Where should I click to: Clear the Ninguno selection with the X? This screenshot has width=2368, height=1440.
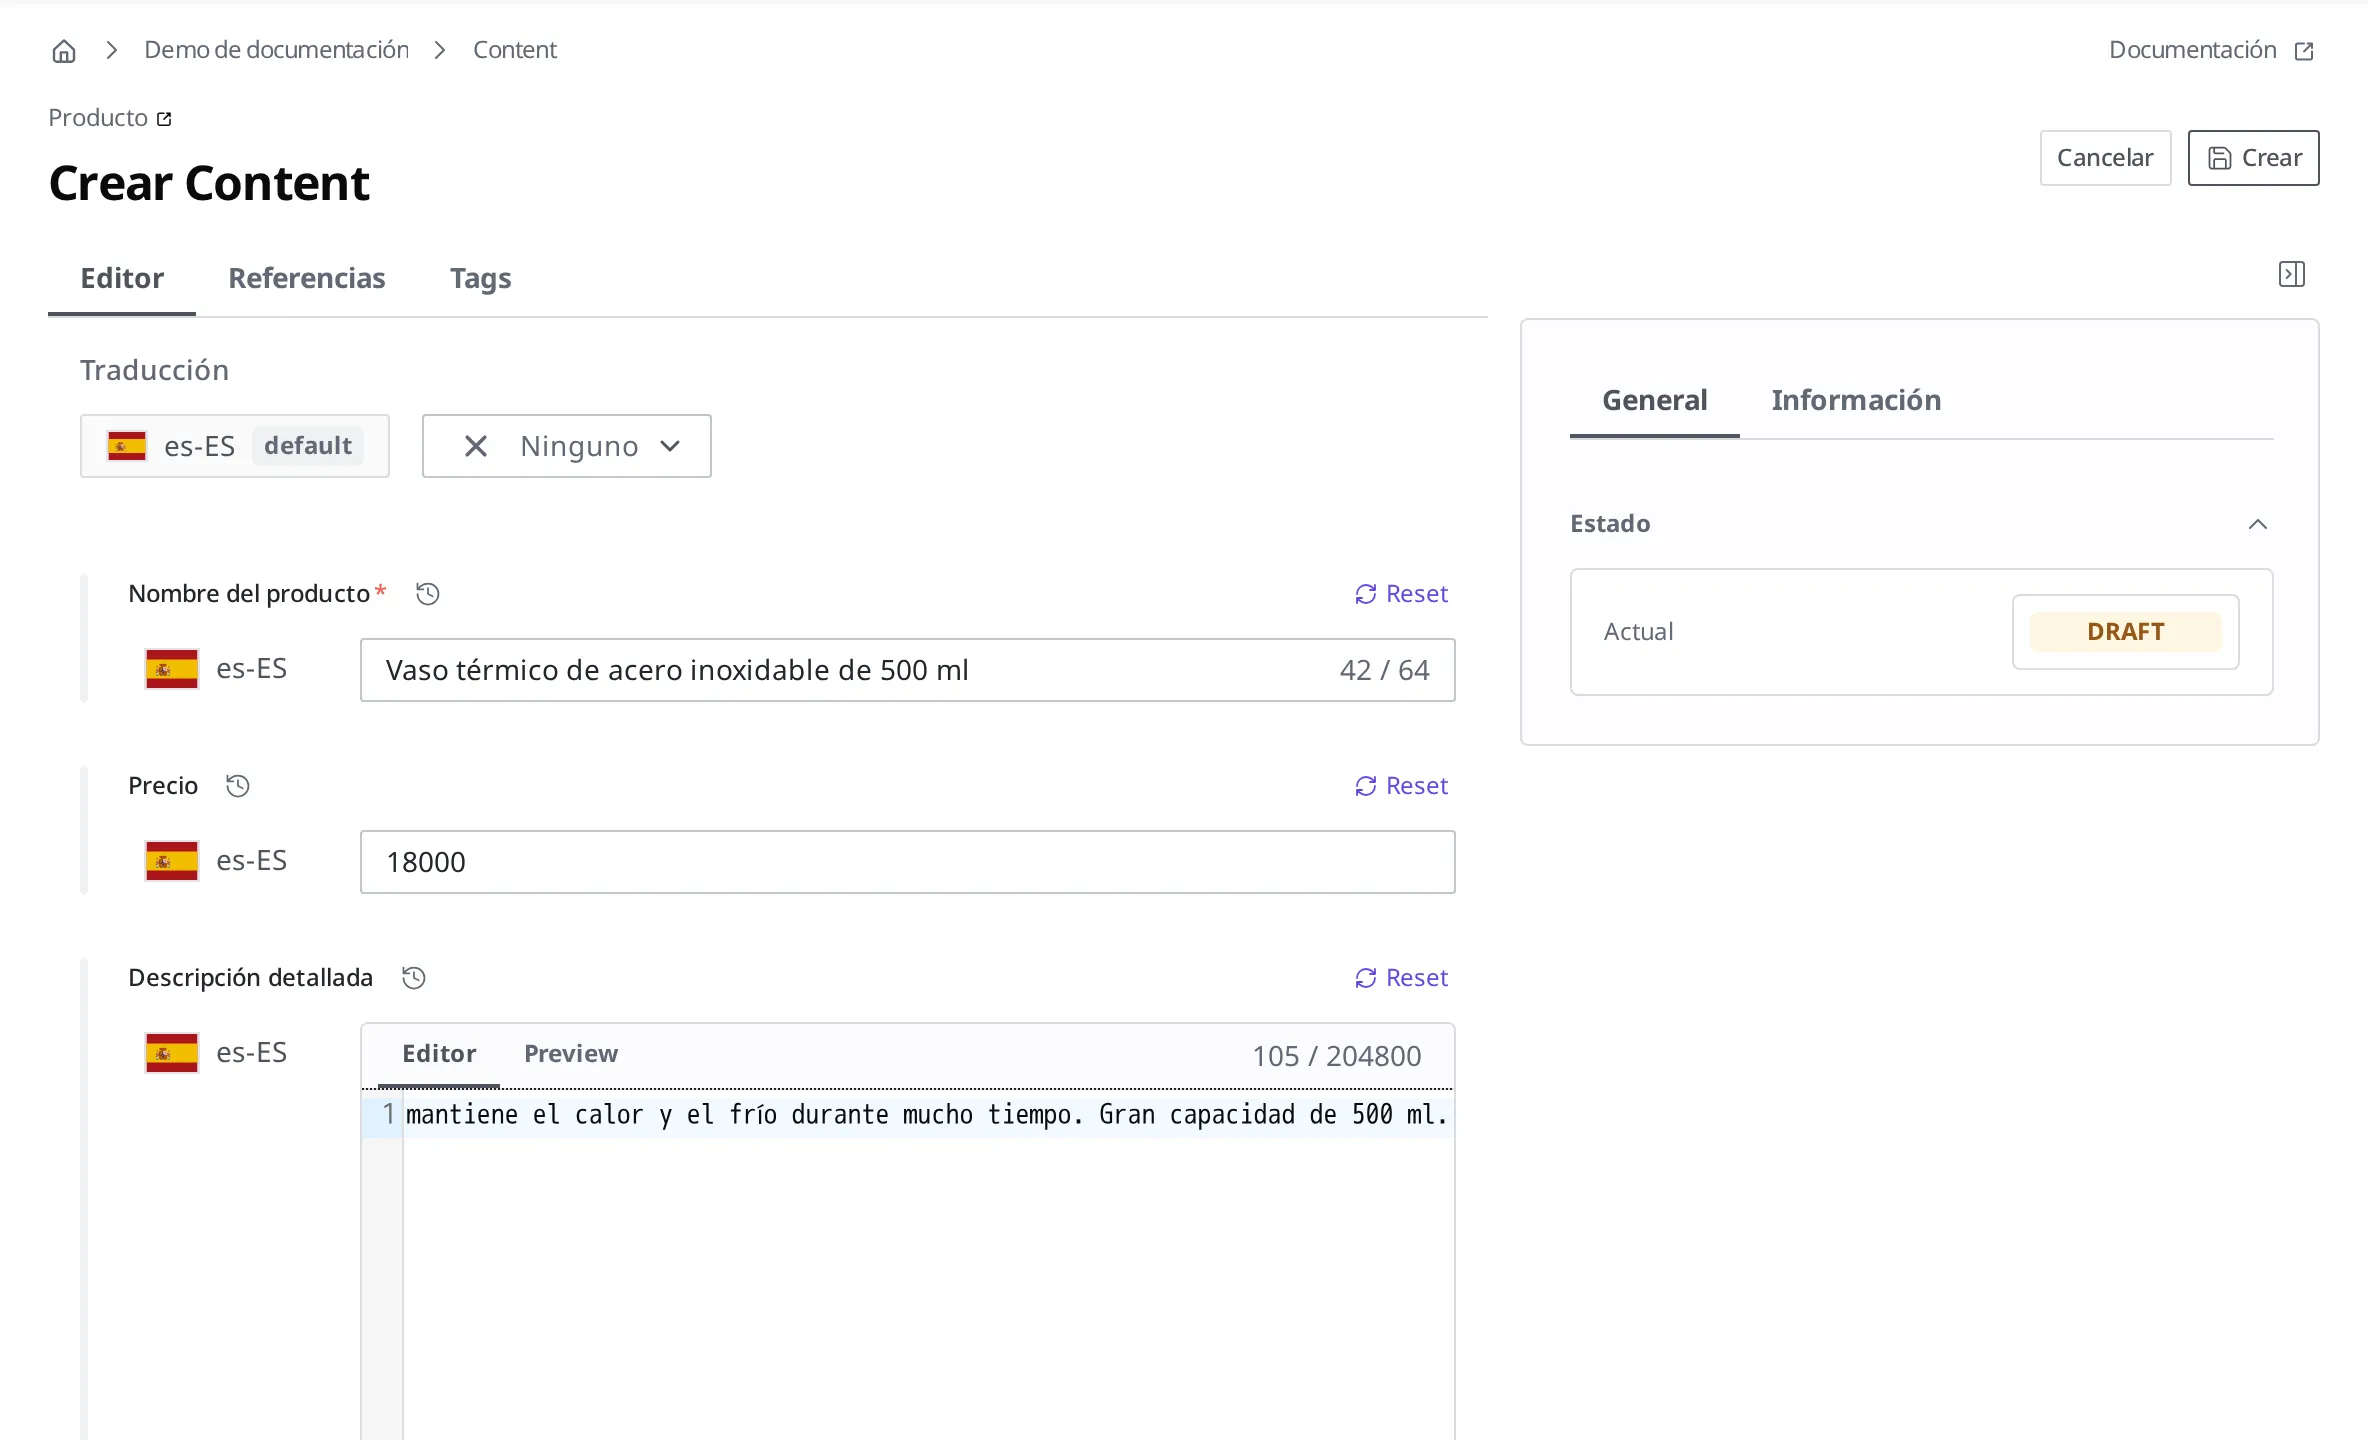click(x=476, y=446)
